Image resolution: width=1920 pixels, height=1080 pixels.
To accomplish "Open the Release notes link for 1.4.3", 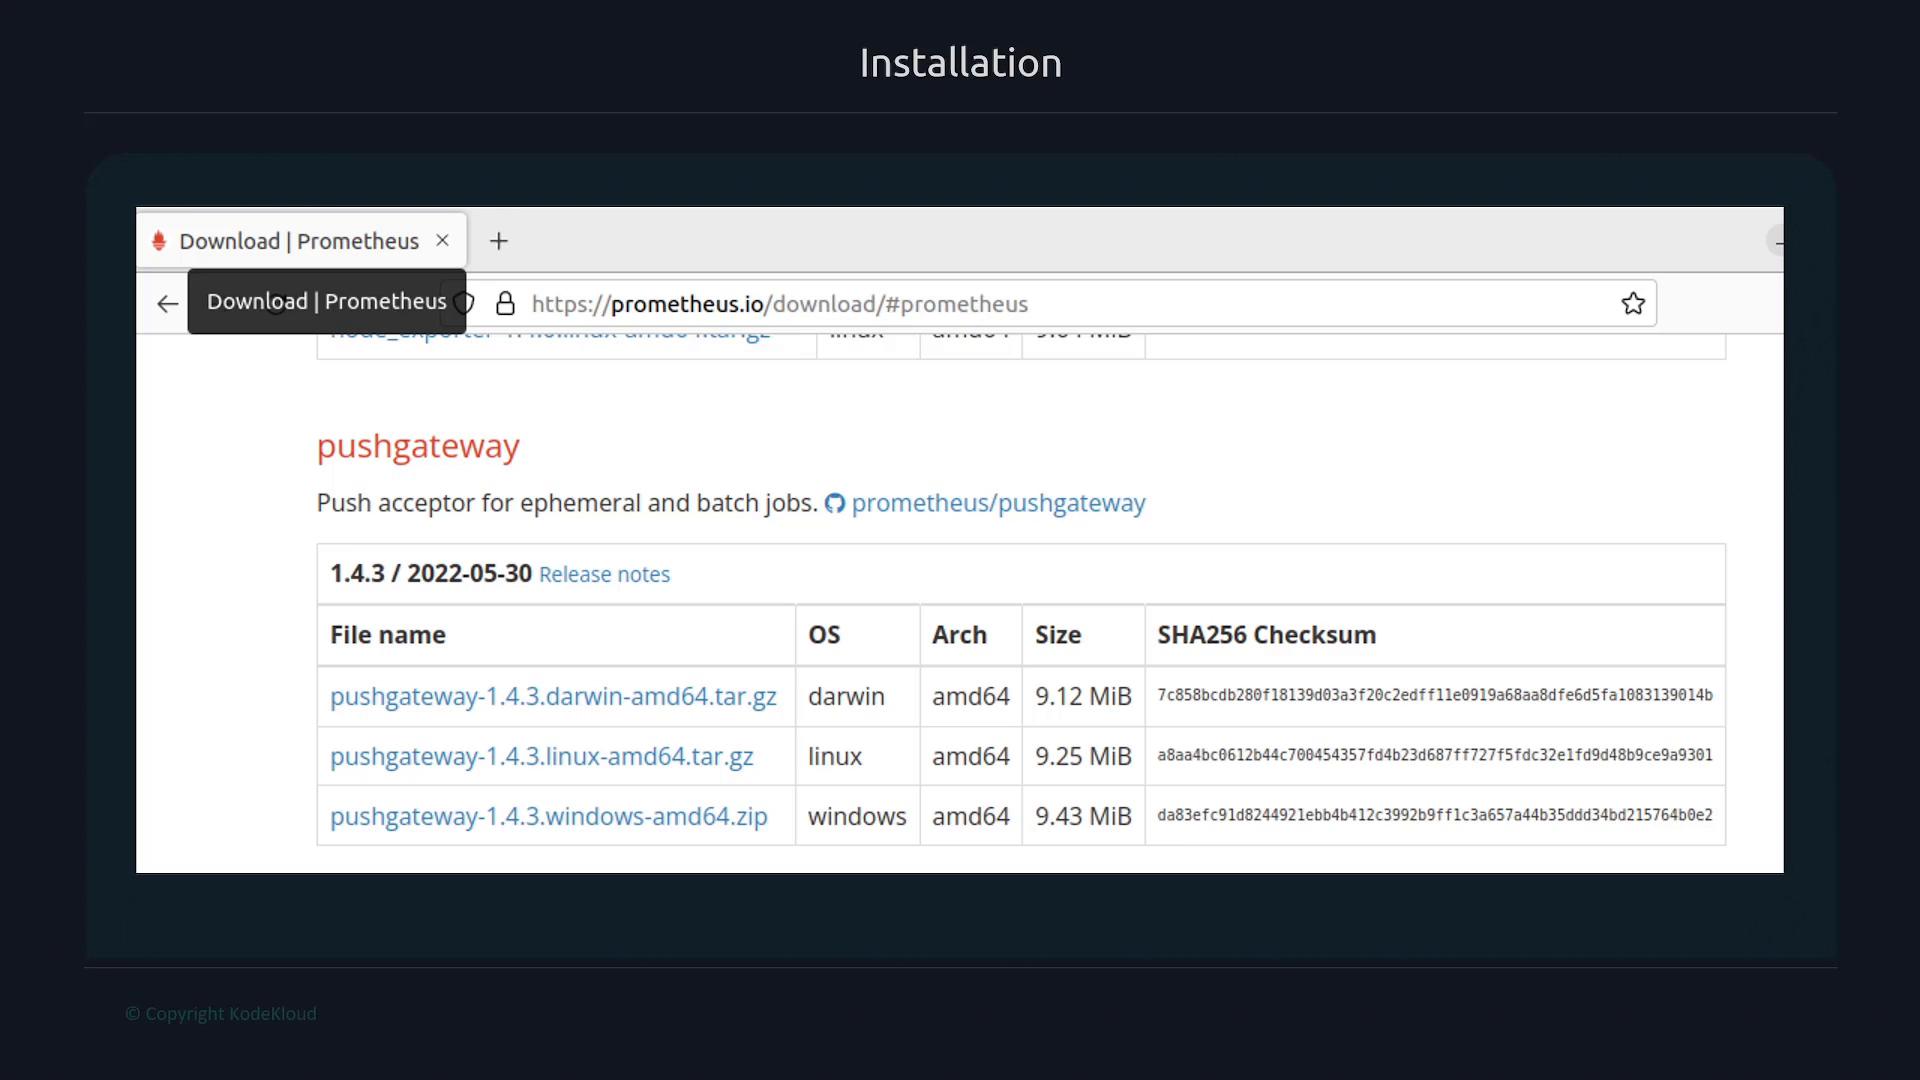I will point(604,575).
